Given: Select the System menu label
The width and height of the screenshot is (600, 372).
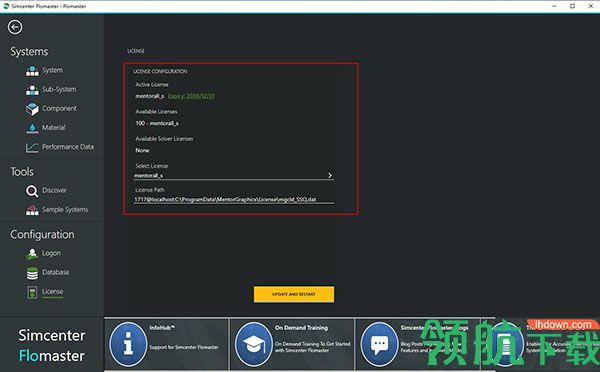Looking at the screenshot, I should coord(52,70).
